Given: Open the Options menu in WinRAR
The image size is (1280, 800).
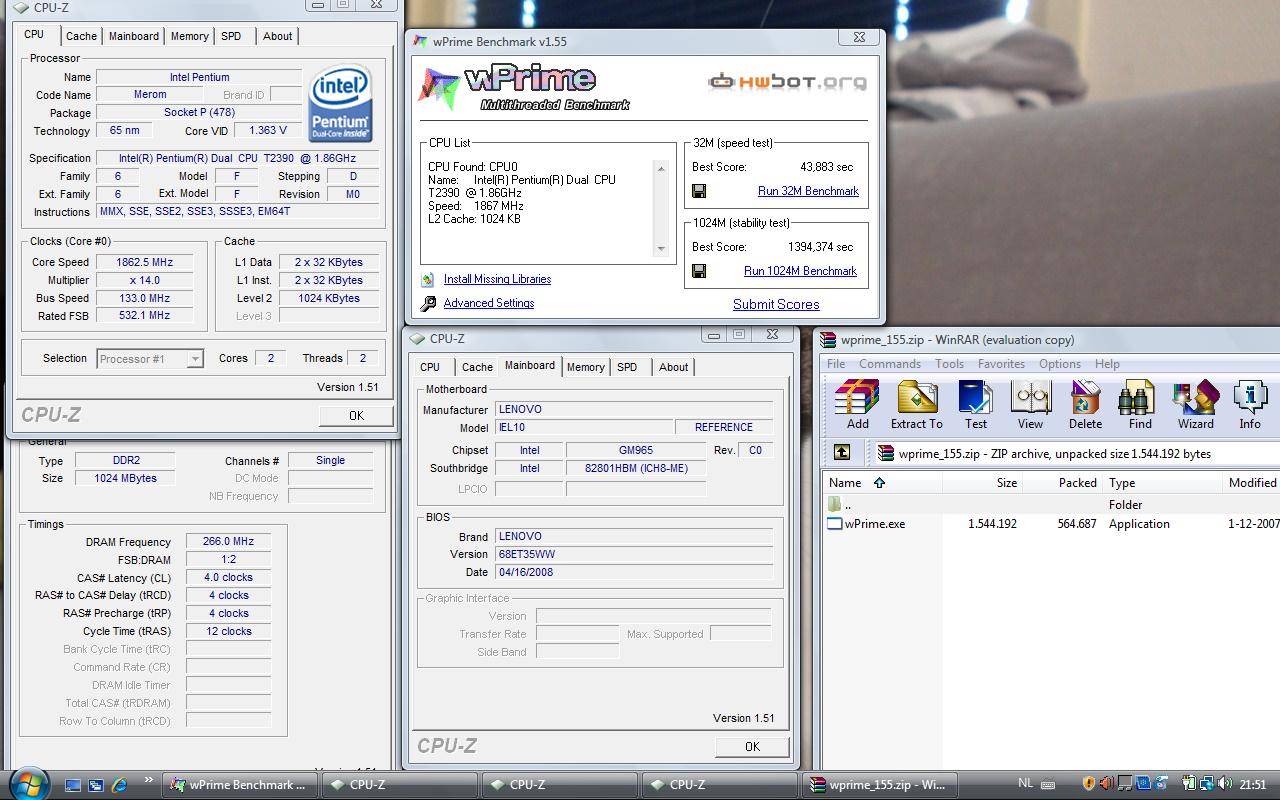Looking at the screenshot, I should (x=1059, y=364).
